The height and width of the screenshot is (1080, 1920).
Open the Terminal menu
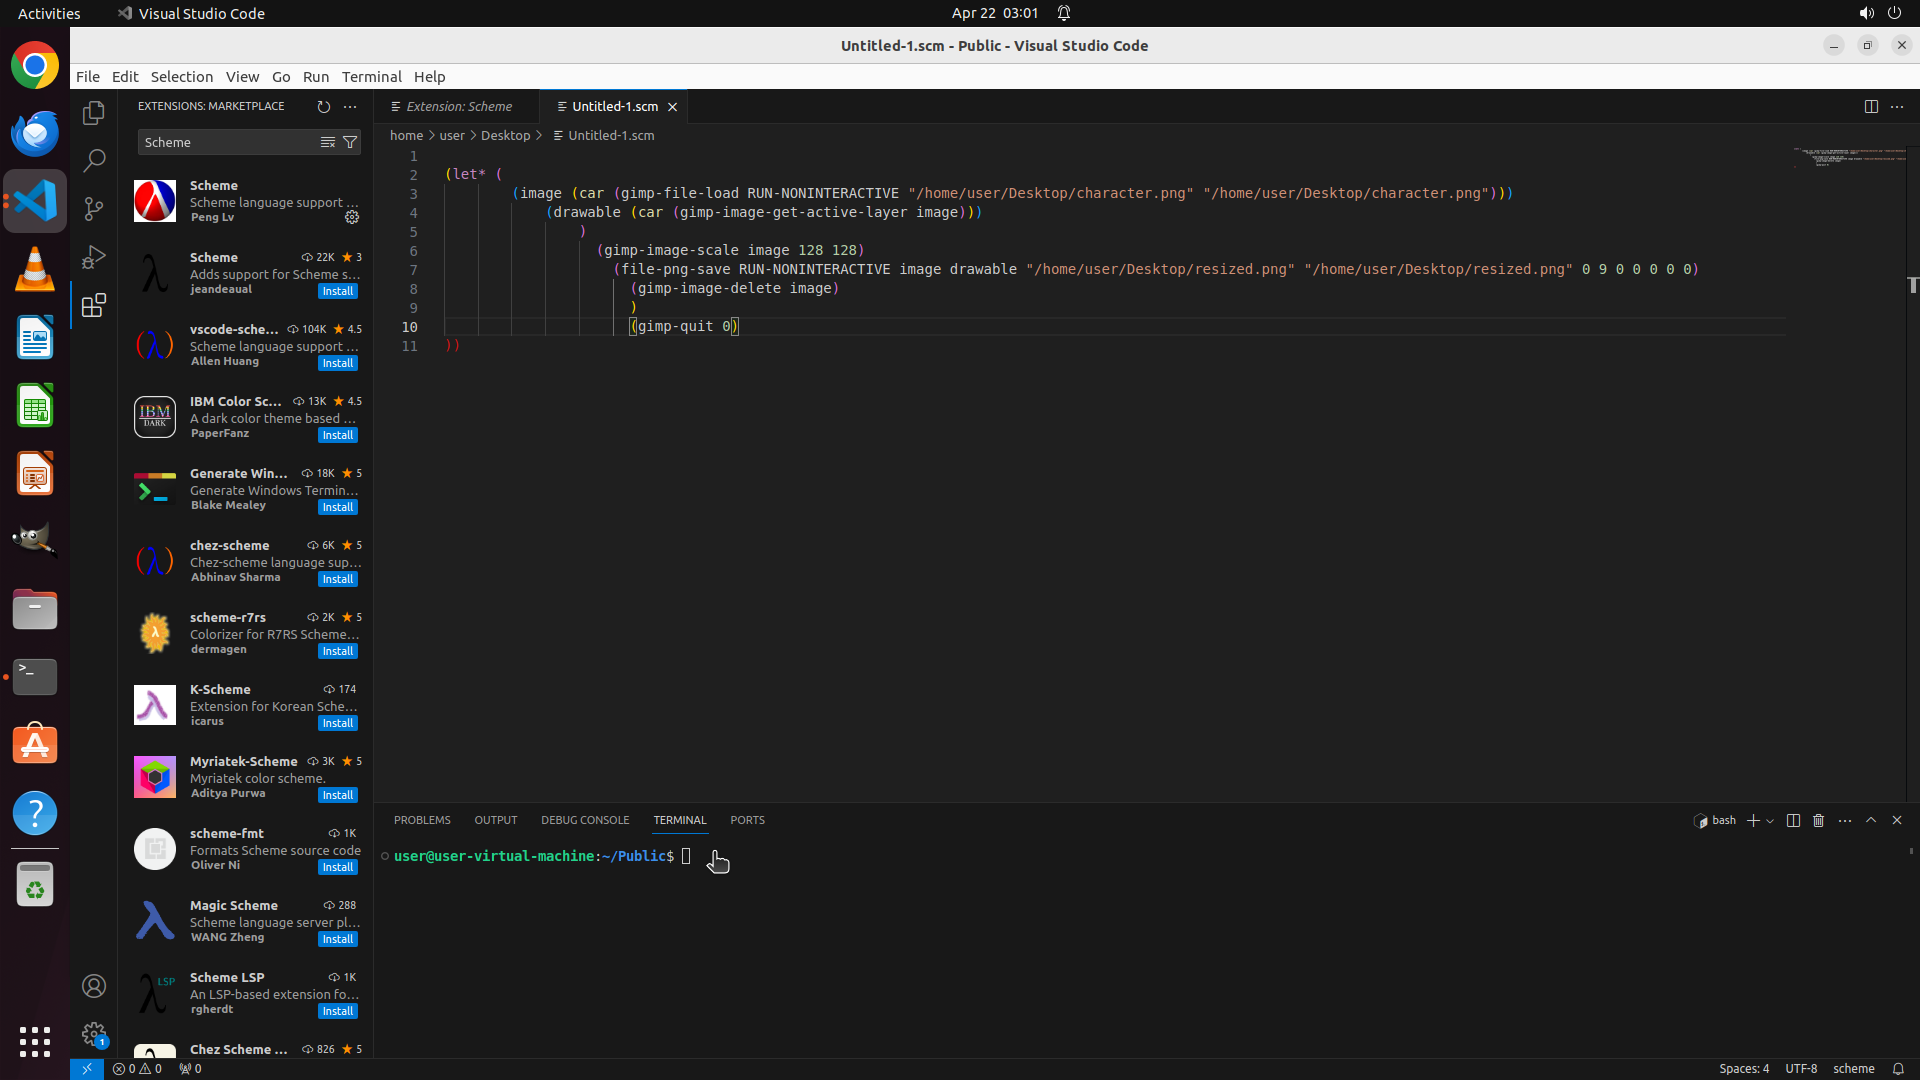coord(371,77)
